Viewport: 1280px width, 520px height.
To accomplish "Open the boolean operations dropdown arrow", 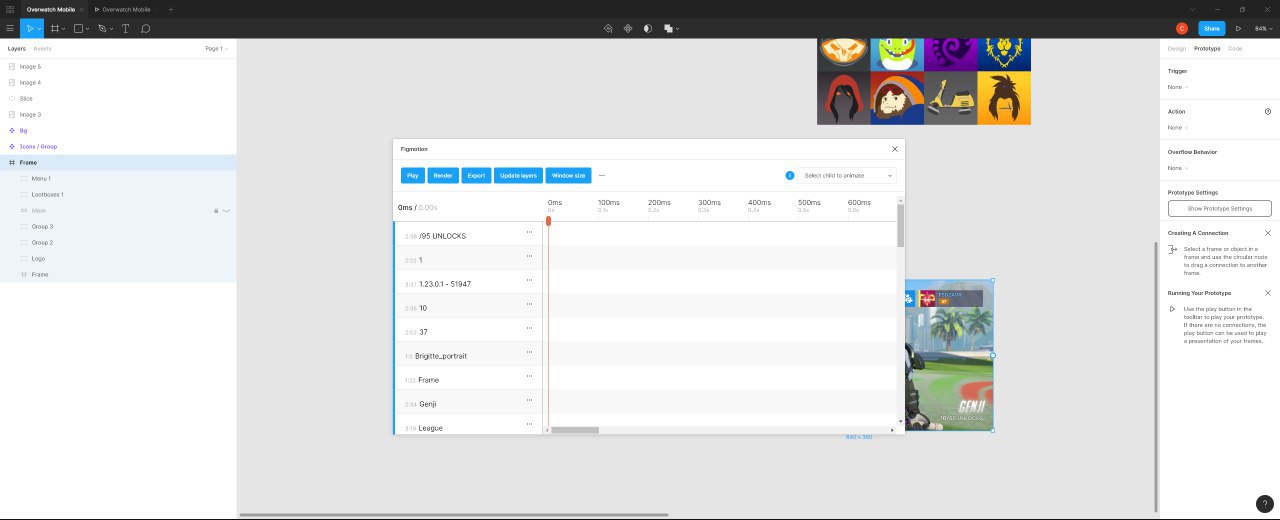I will [678, 29].
